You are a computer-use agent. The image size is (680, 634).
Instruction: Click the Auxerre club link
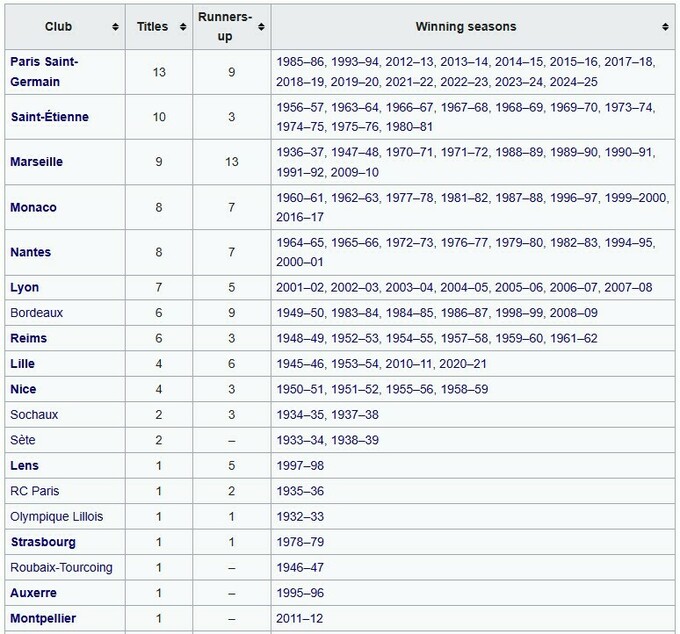click(33, 593)
